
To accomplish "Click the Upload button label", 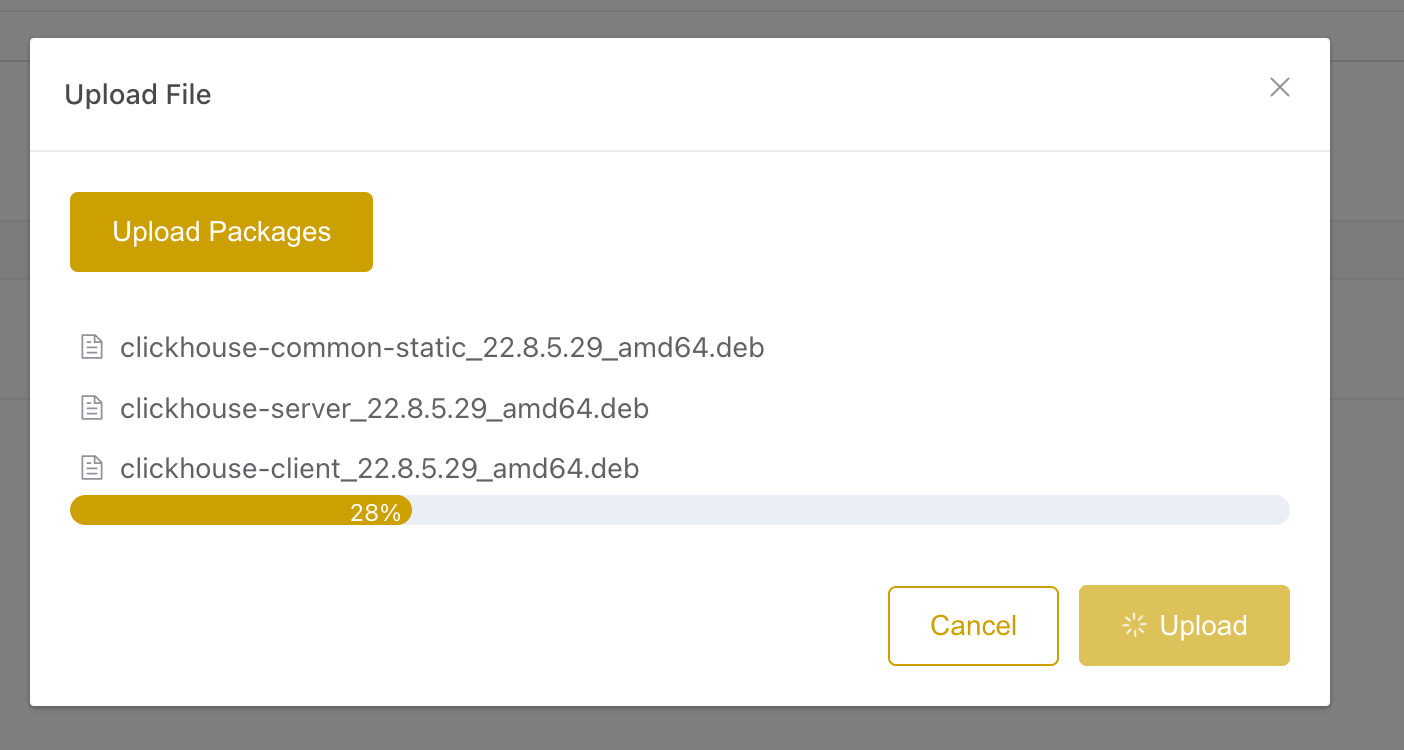I will 1203,625.
